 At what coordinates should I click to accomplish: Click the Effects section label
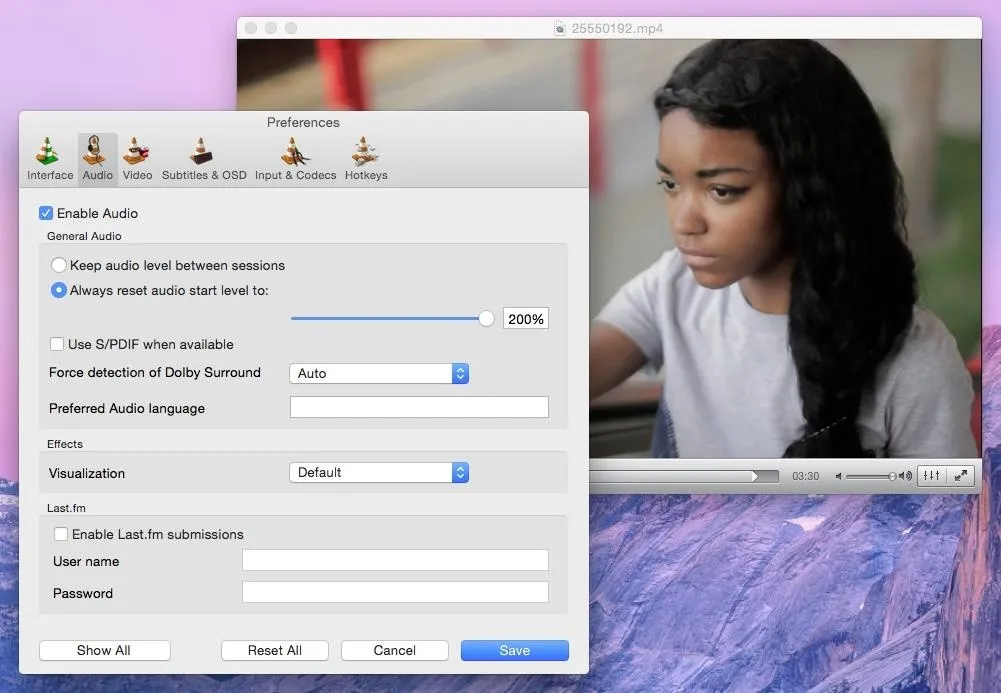pos(64,444)
